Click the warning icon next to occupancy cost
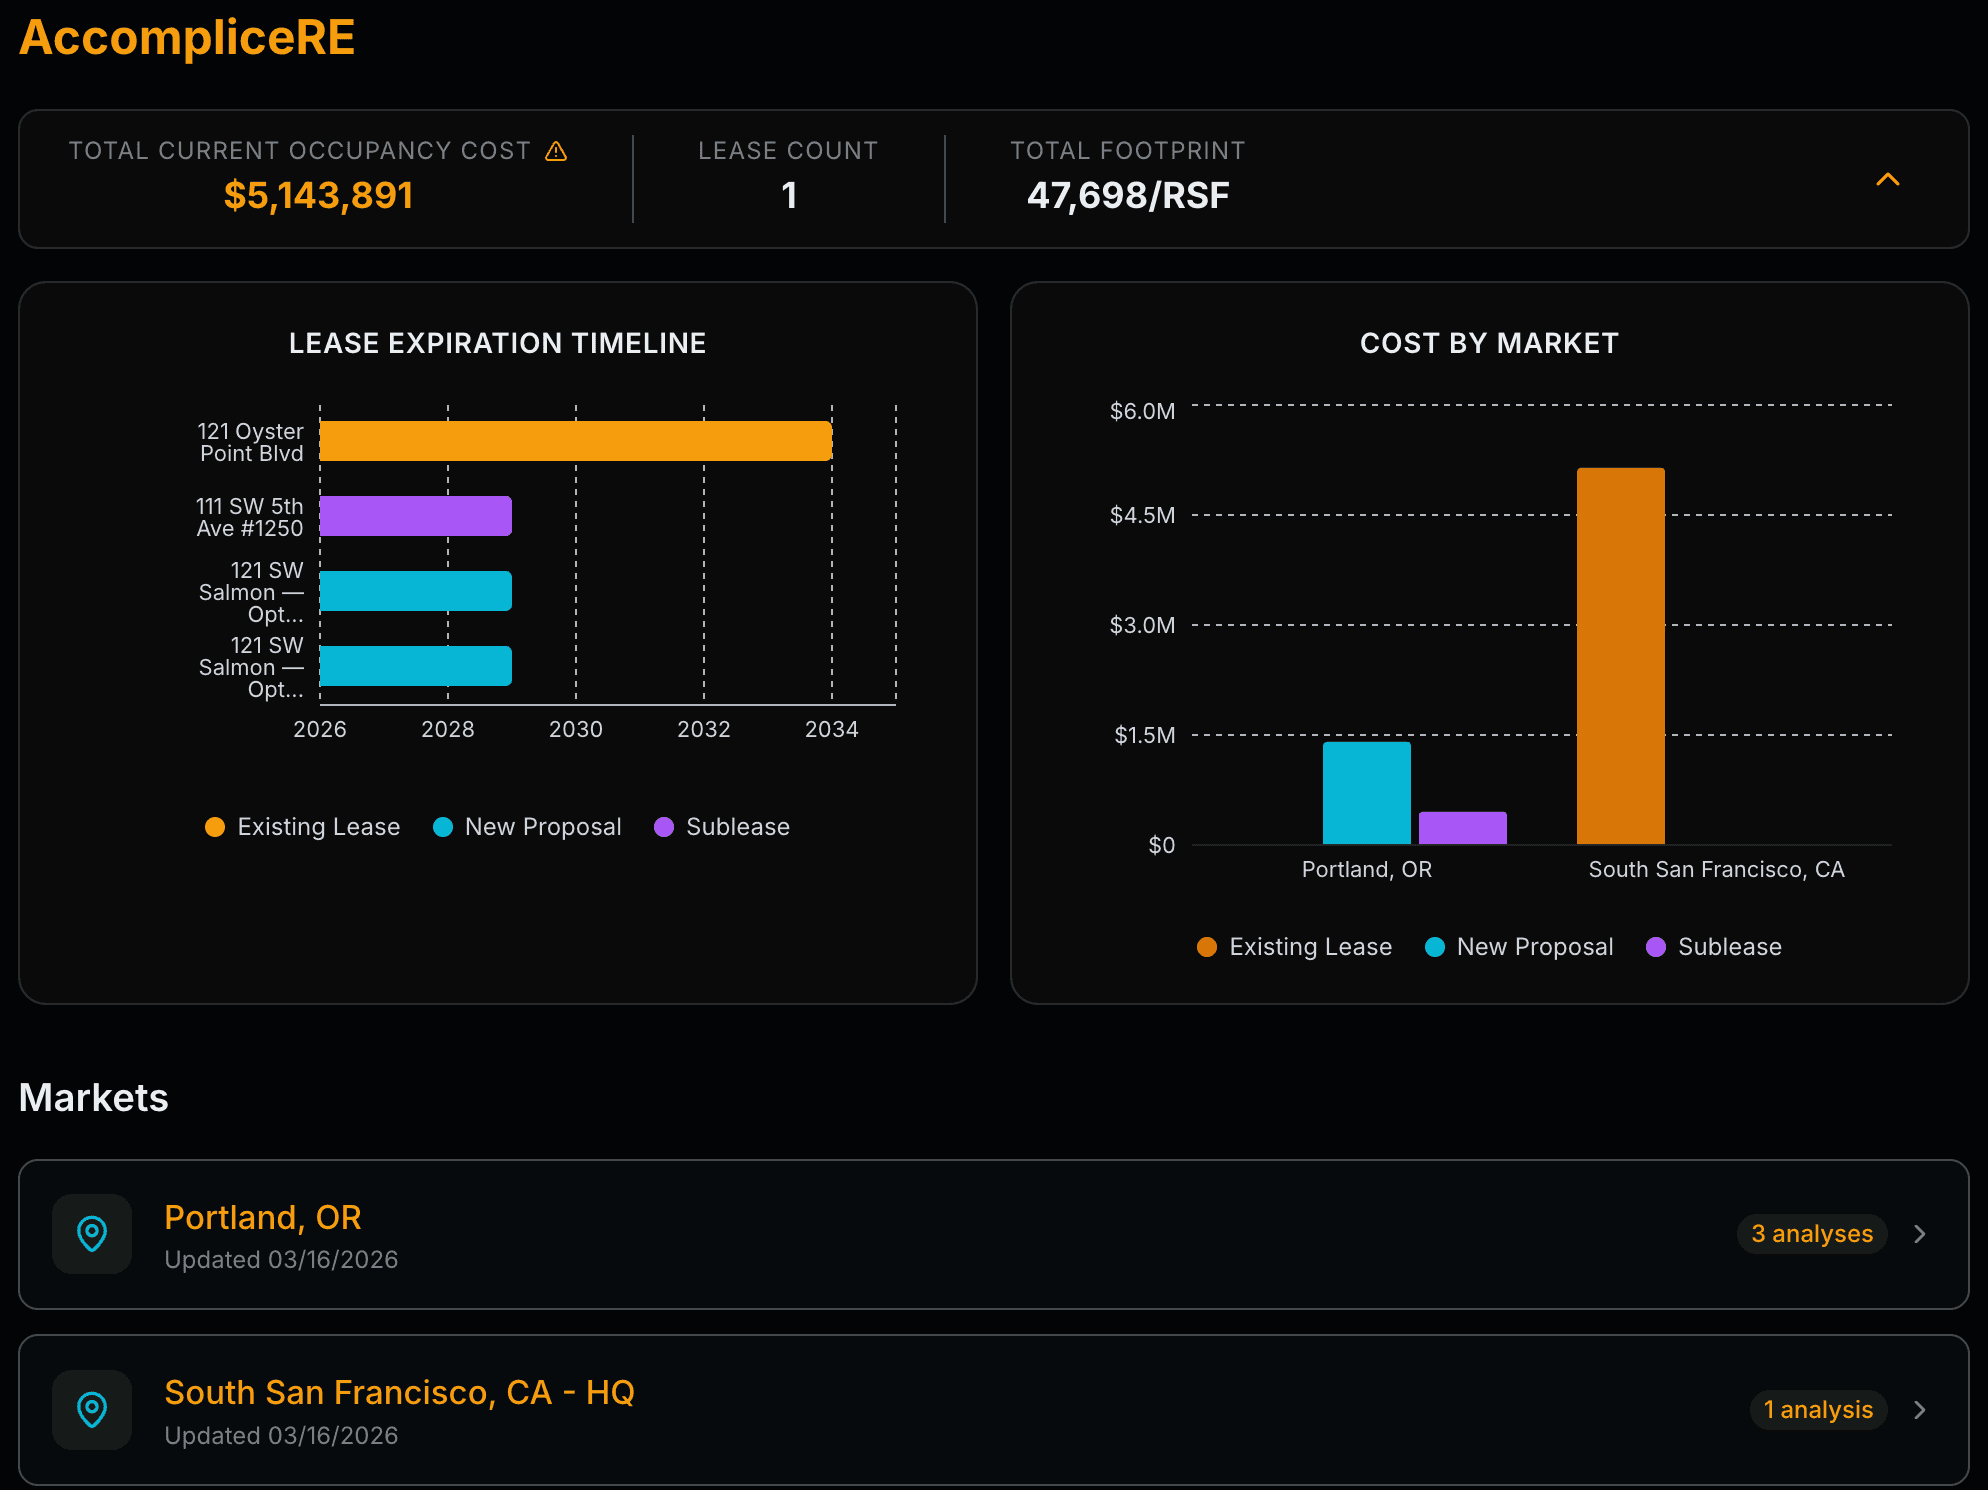1988x1490 pixels. point(556,150)
